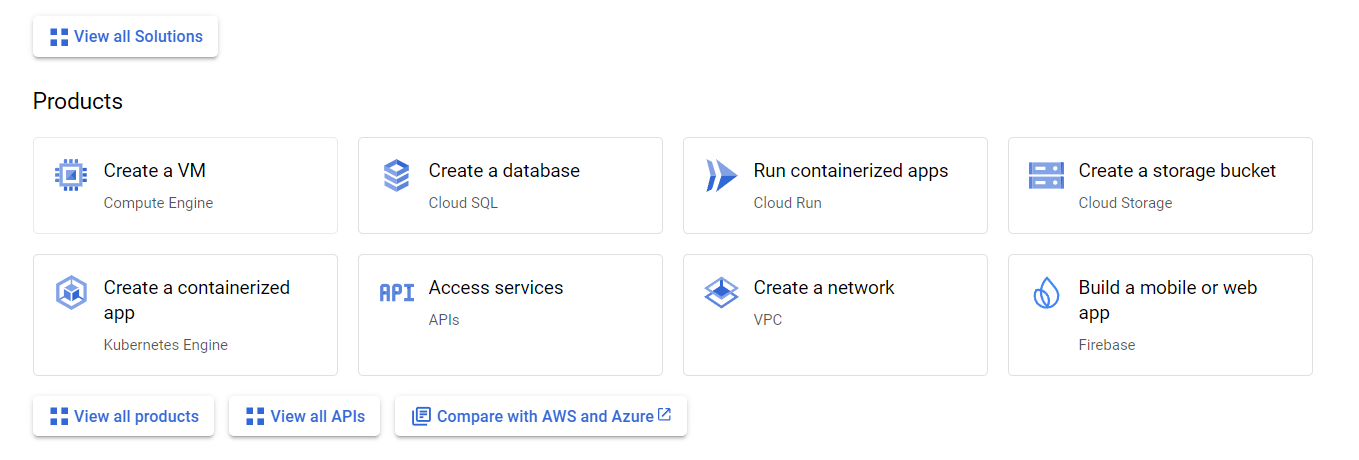Click the Firebase flame icon

point(1046,292)
